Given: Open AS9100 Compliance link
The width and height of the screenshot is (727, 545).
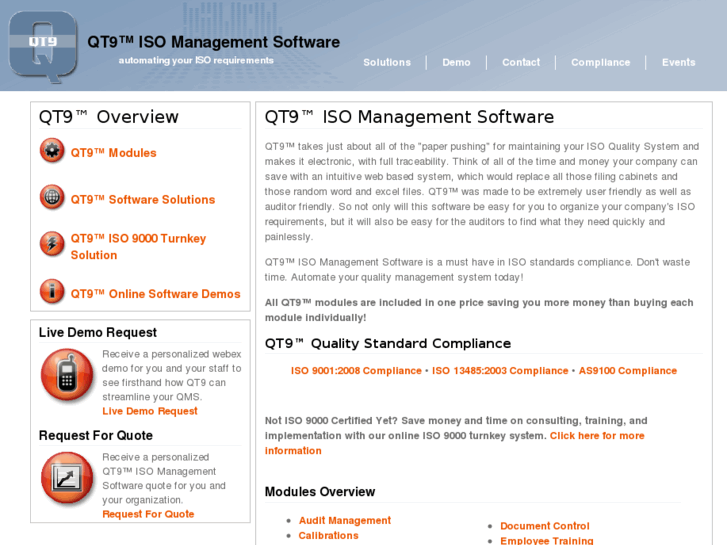Looking at the screenshot, I should 628,371.
